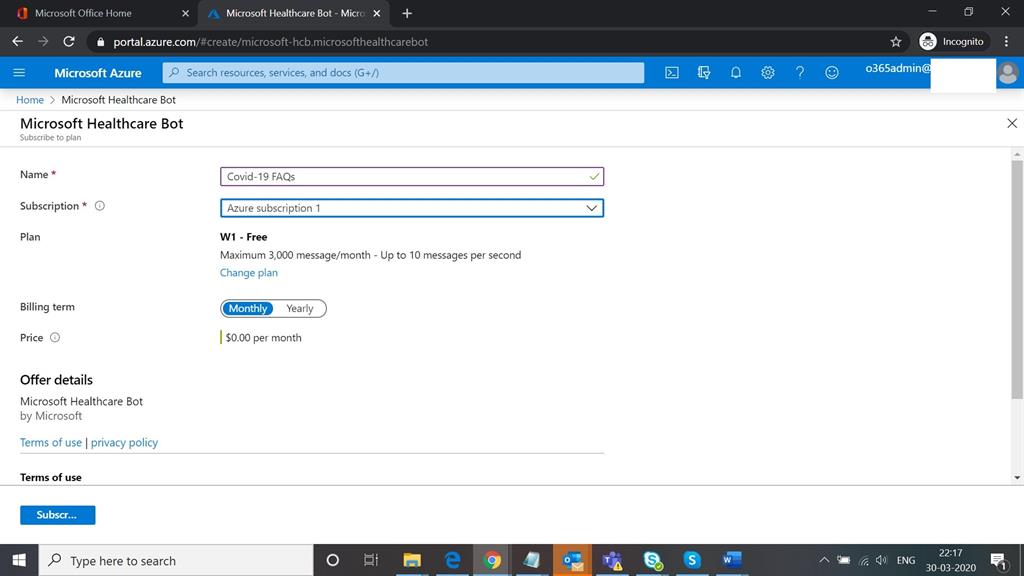Open the directory and subscription filter icon
Image resolution: width=1024 pixels, height=576 pixels.
coord(704,72)
